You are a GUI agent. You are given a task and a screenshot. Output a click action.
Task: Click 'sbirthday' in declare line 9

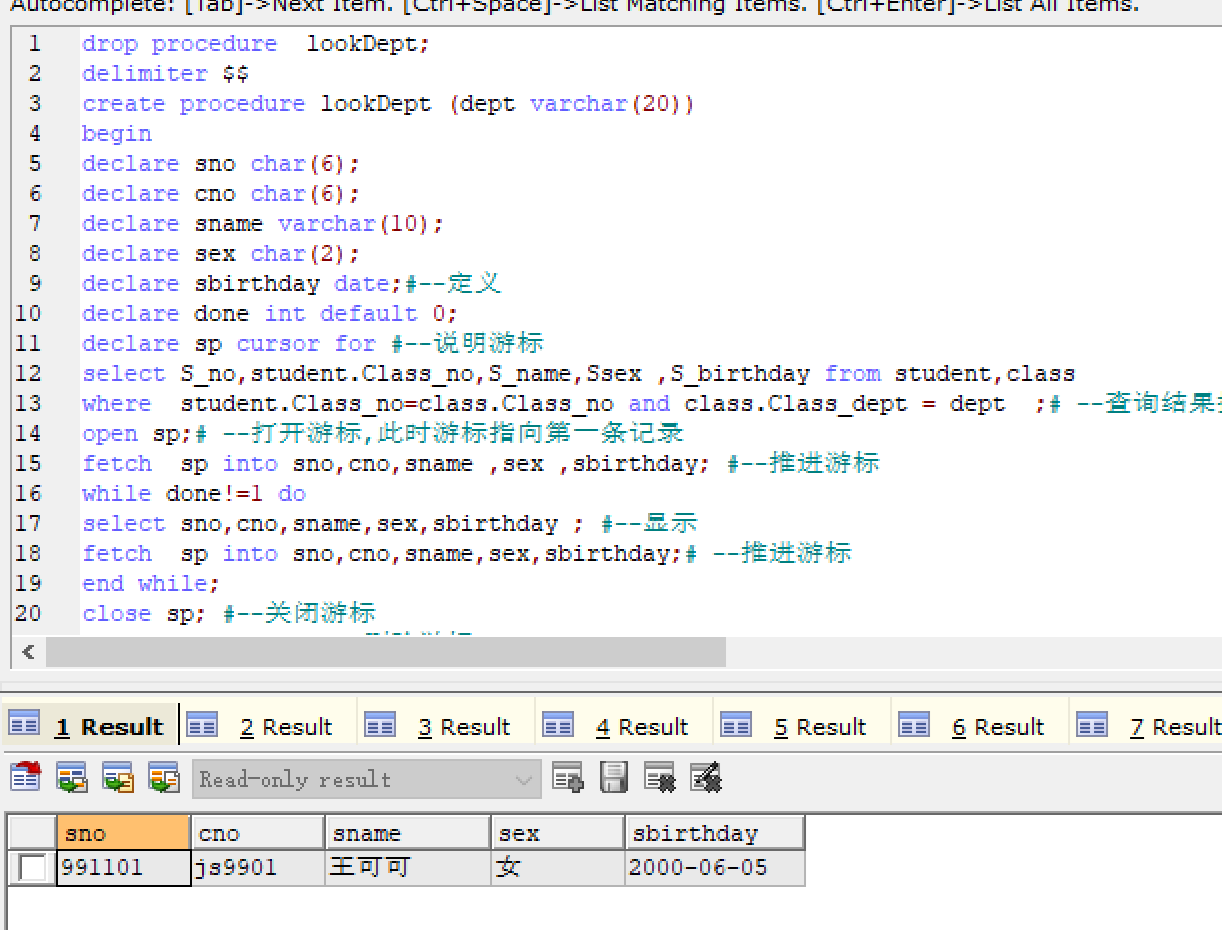pos(257,284)
